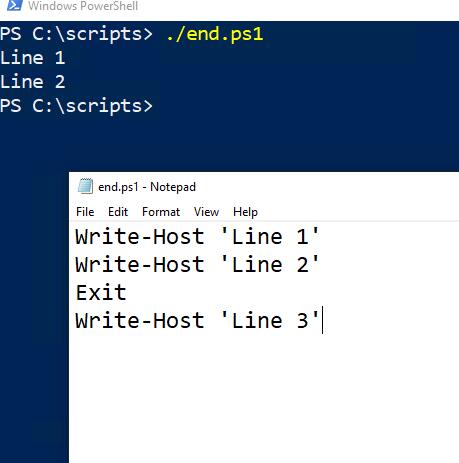Open the Help menu in Notepad
The width and height of the screenshot is (459, 463).
245,212
